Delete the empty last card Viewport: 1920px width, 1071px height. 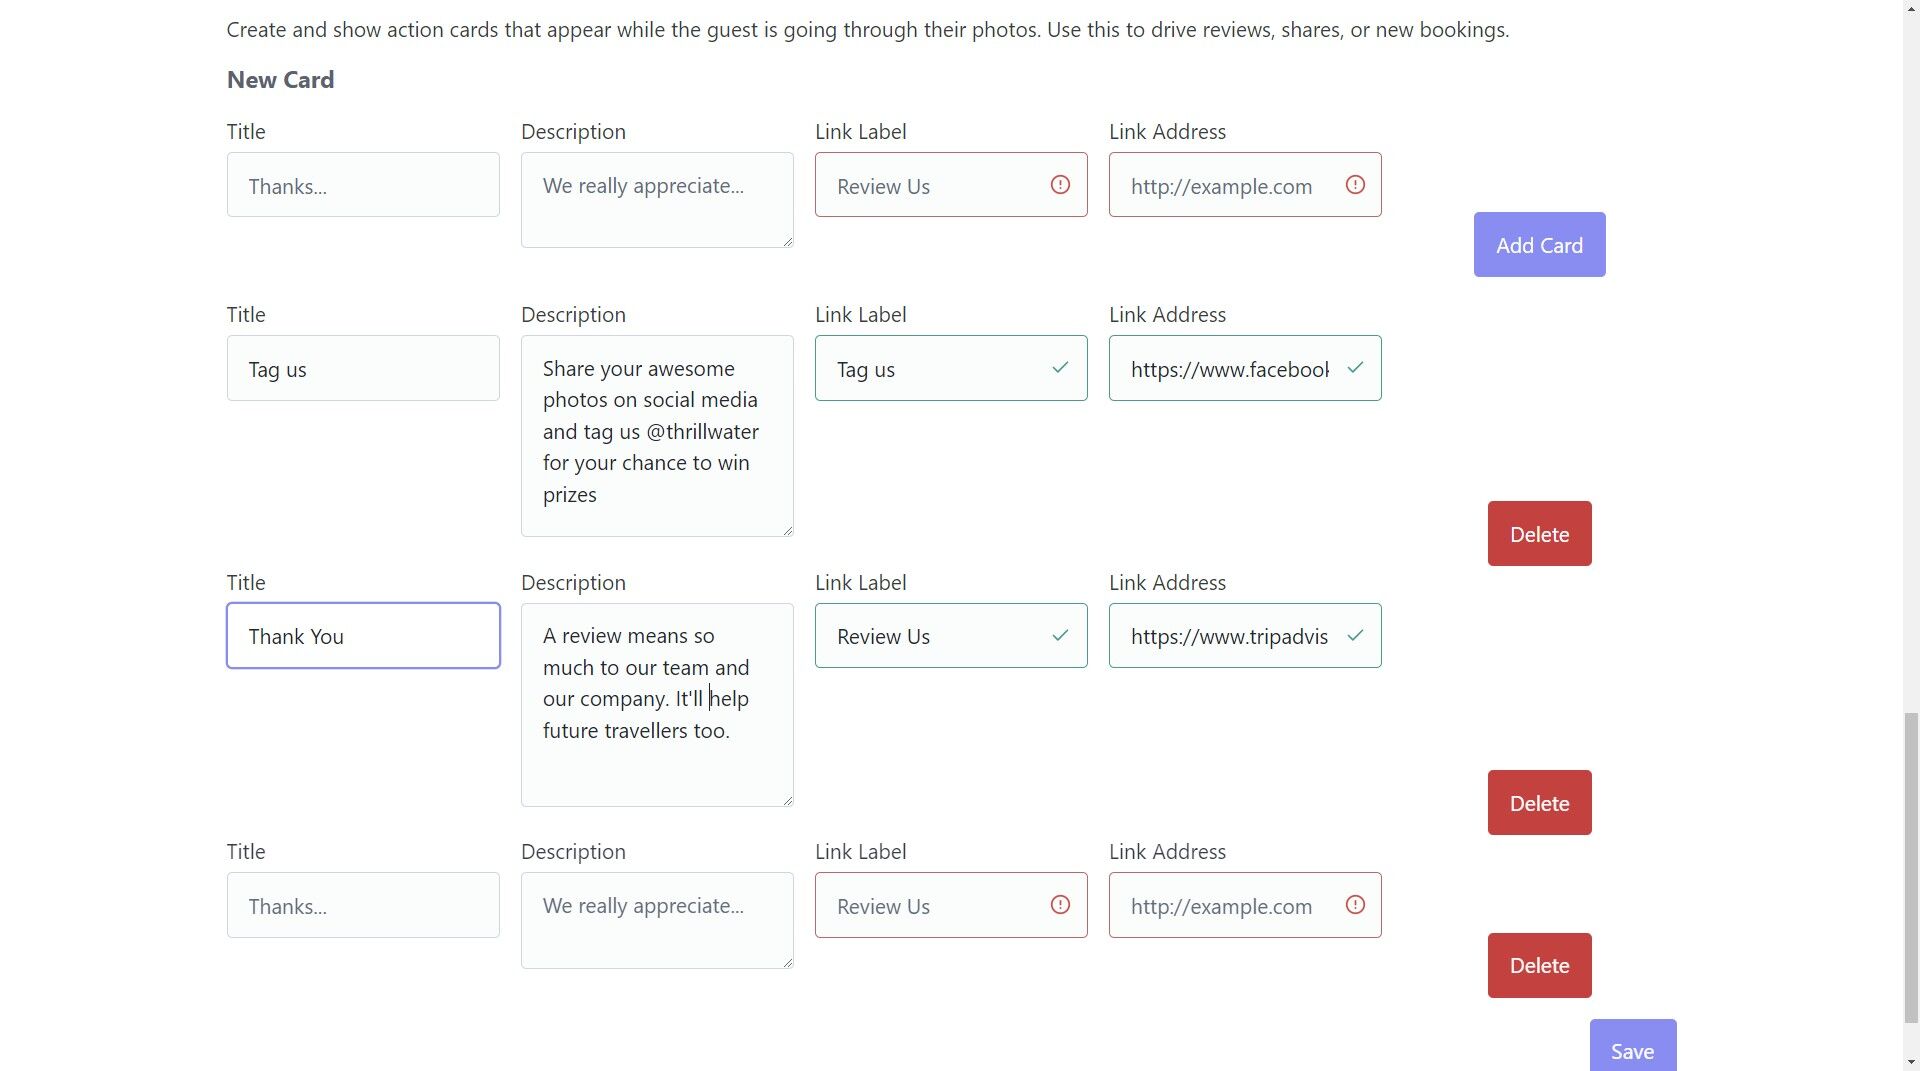[x=1539, y=966]
